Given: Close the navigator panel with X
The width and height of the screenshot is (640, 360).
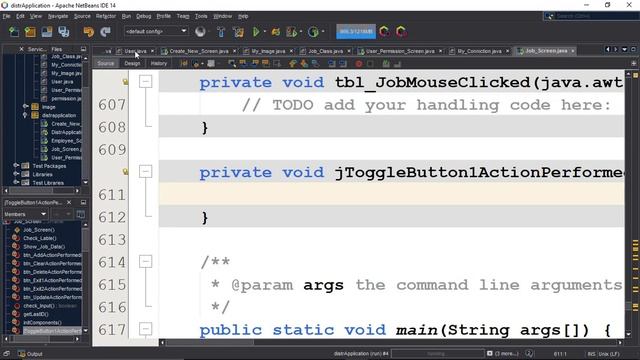Looking at the screenshot, I should coord(69,202).
